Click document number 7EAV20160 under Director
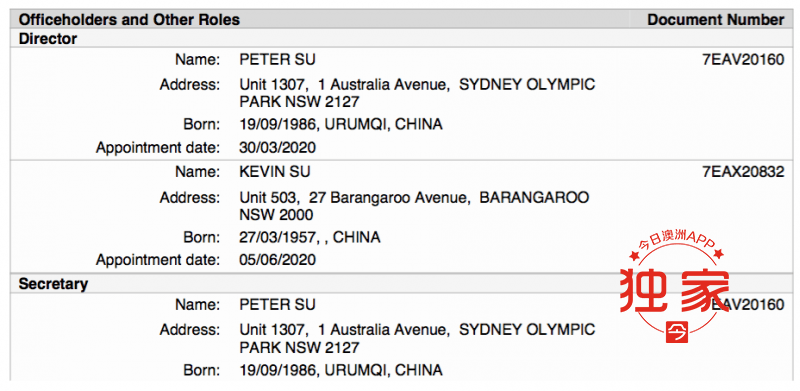800x391 pixels. [x=743, y=60]
